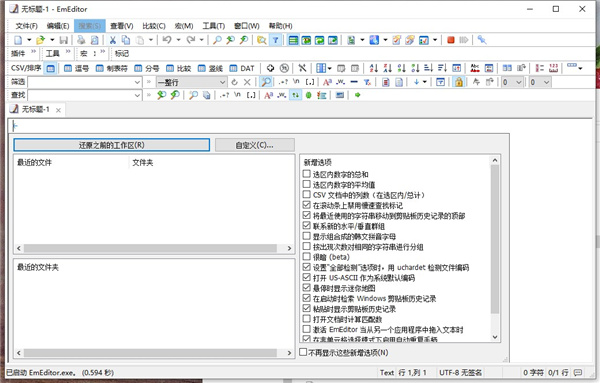
Task: Open the Open-file dropdown arrow
Action: point(52,40)
